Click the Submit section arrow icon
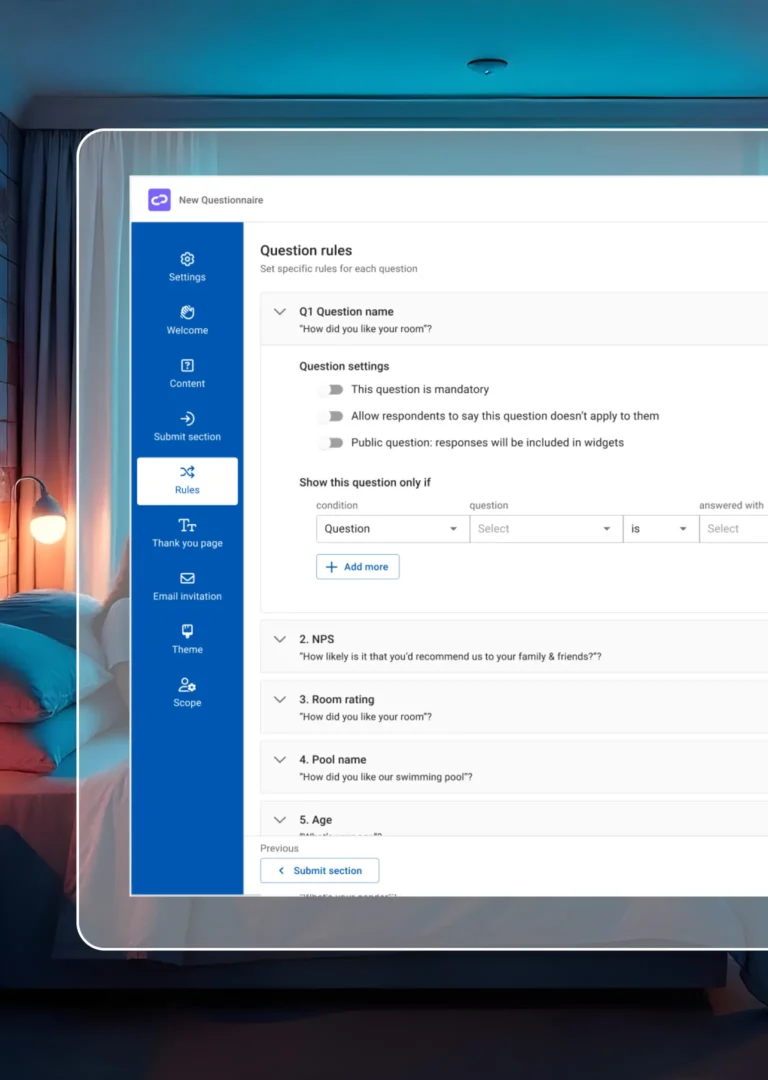 [x=187, y=418]
